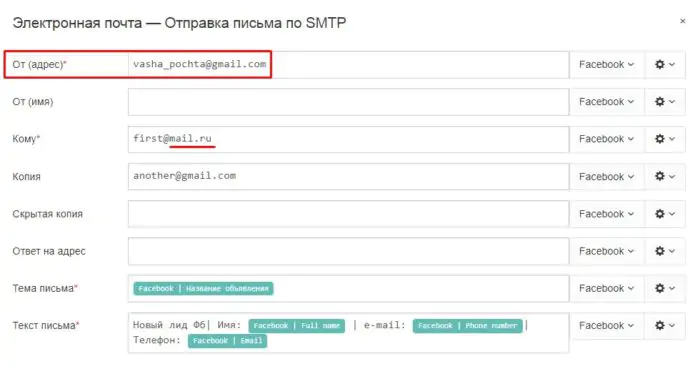The image size is (700, 369).
Task: Click the 'e-mail:' text in message body
Action: tap(384, 325)
